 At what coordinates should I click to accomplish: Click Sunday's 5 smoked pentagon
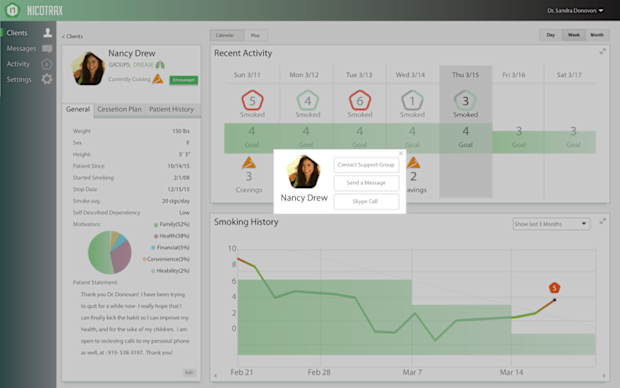[x=252, y=101]
